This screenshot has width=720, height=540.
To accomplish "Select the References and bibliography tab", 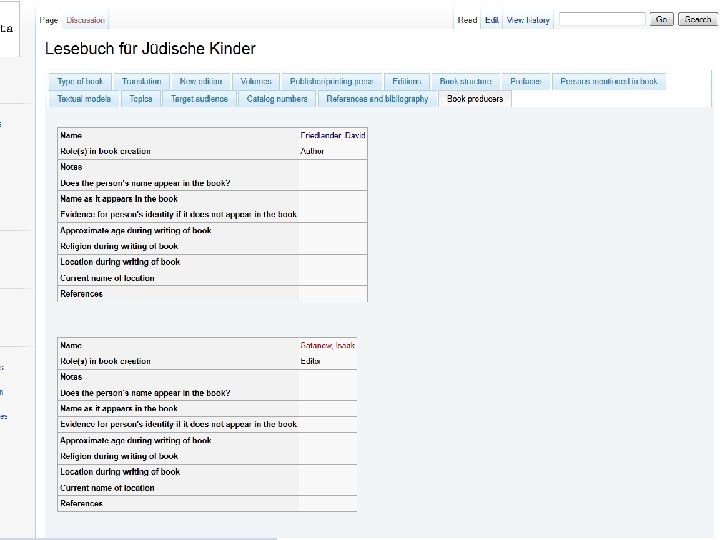I will pos(377,99).
